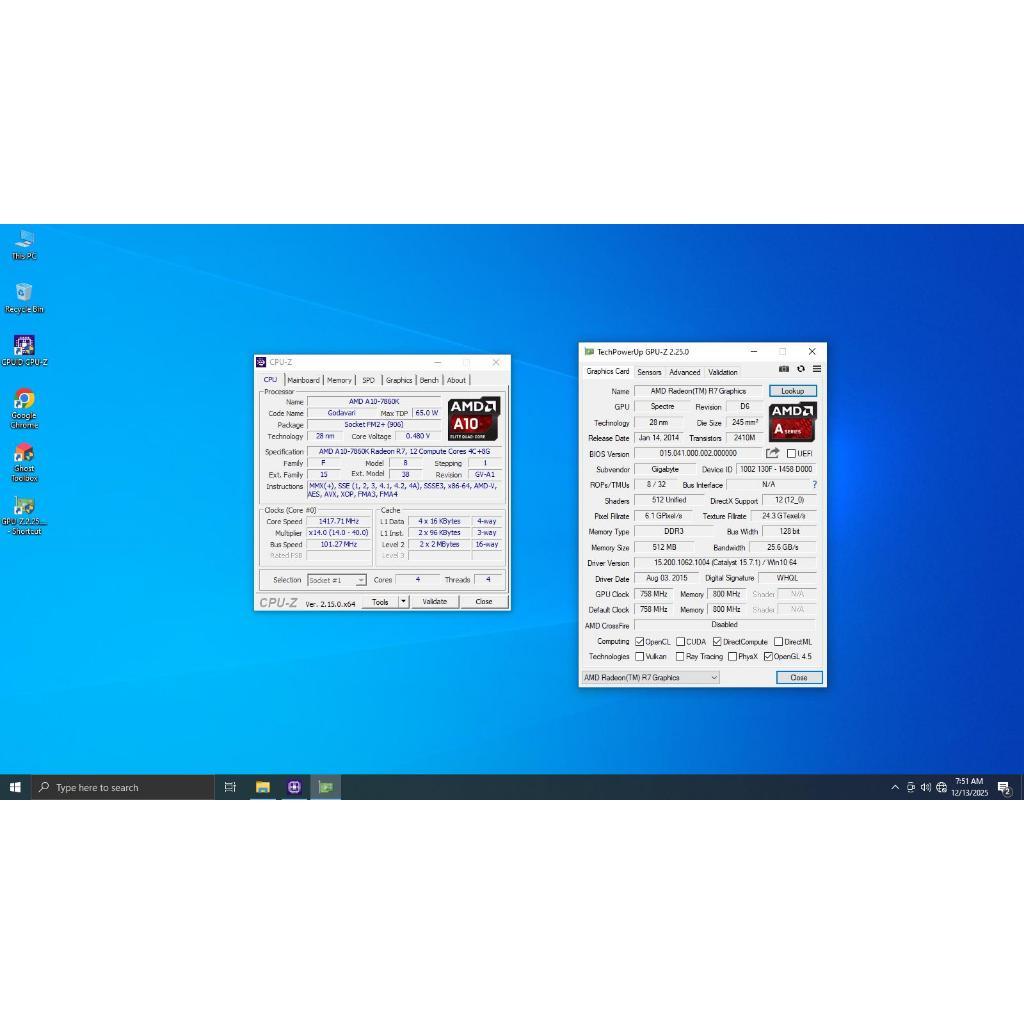Click the GPU-Z refresh icon
This screenshot has width=1024, height=1024.
pyautogui.click(x=801, y=369)
